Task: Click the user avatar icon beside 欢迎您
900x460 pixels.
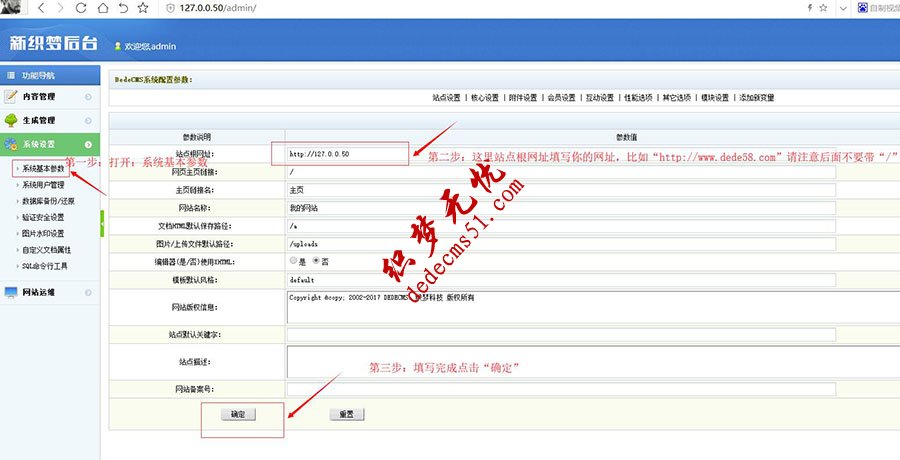Action: click(118, 46)
